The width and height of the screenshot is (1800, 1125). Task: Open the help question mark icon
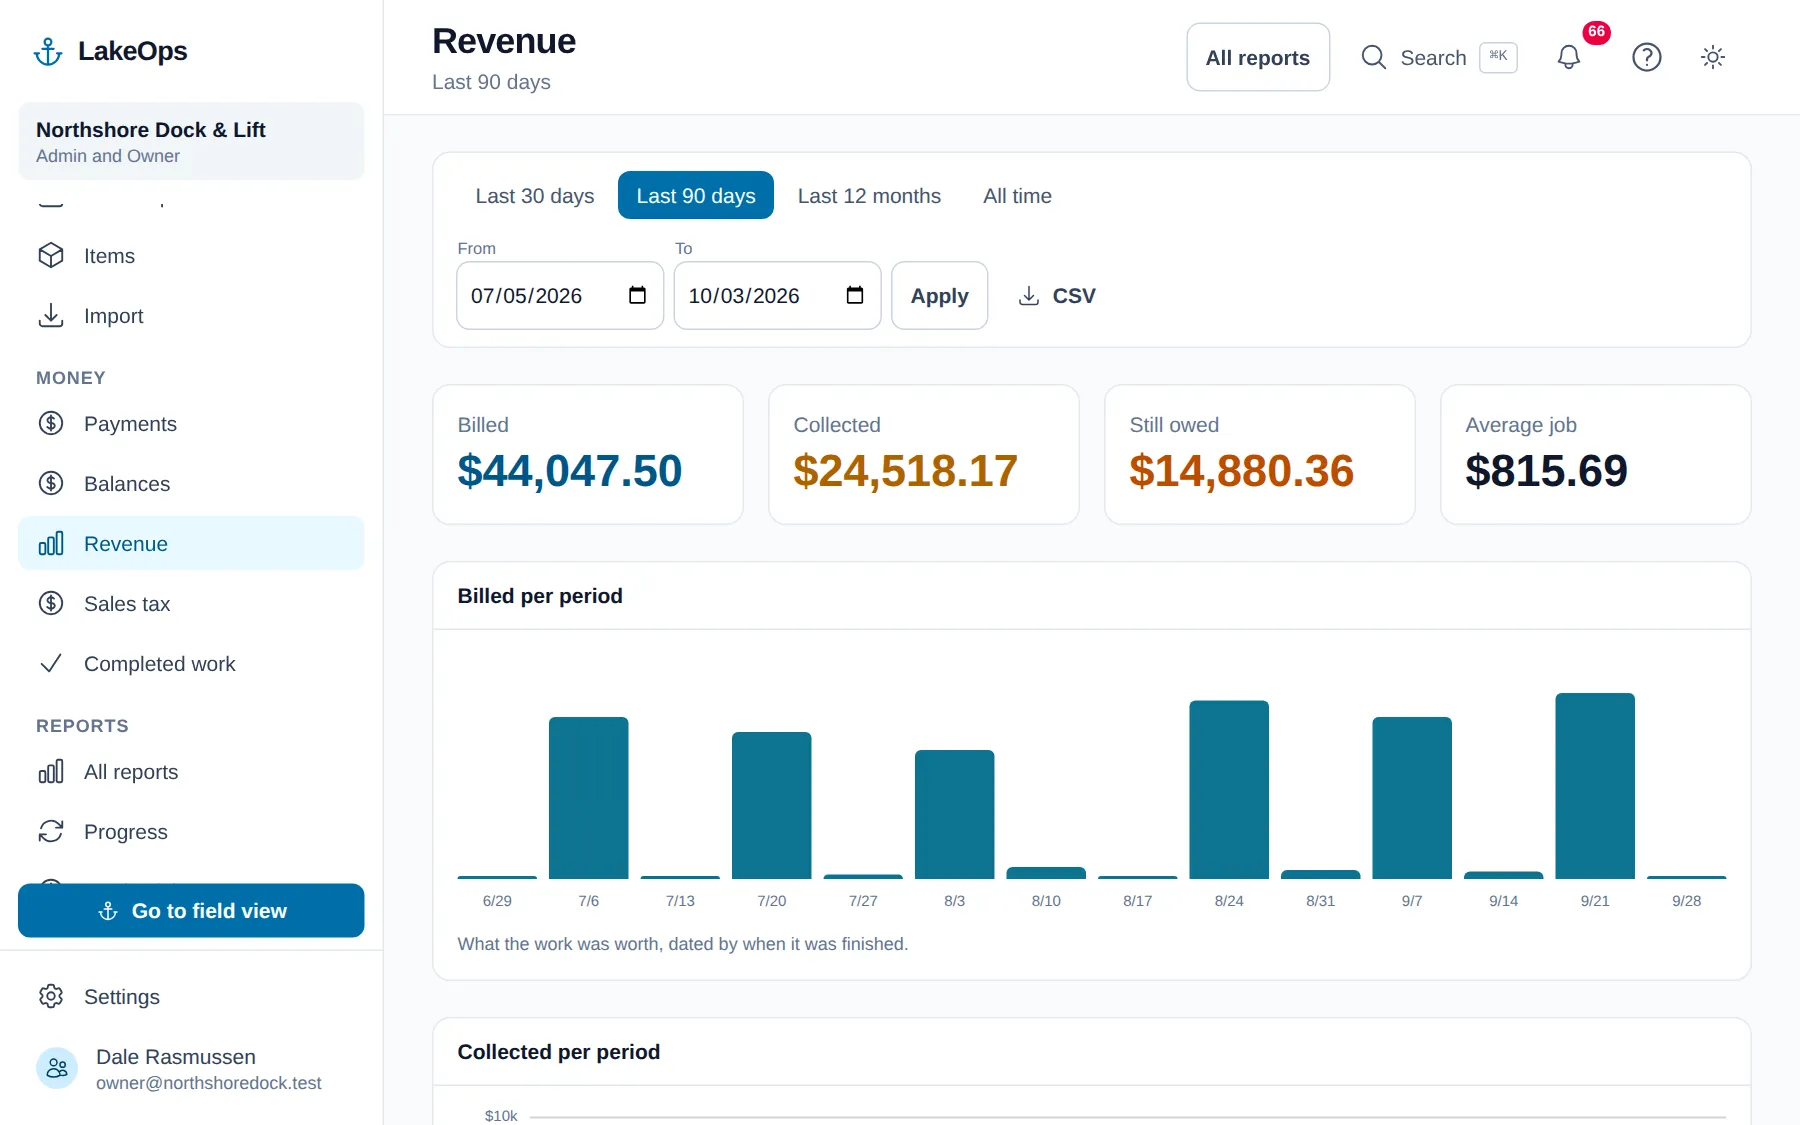(x=1647, y=57)
